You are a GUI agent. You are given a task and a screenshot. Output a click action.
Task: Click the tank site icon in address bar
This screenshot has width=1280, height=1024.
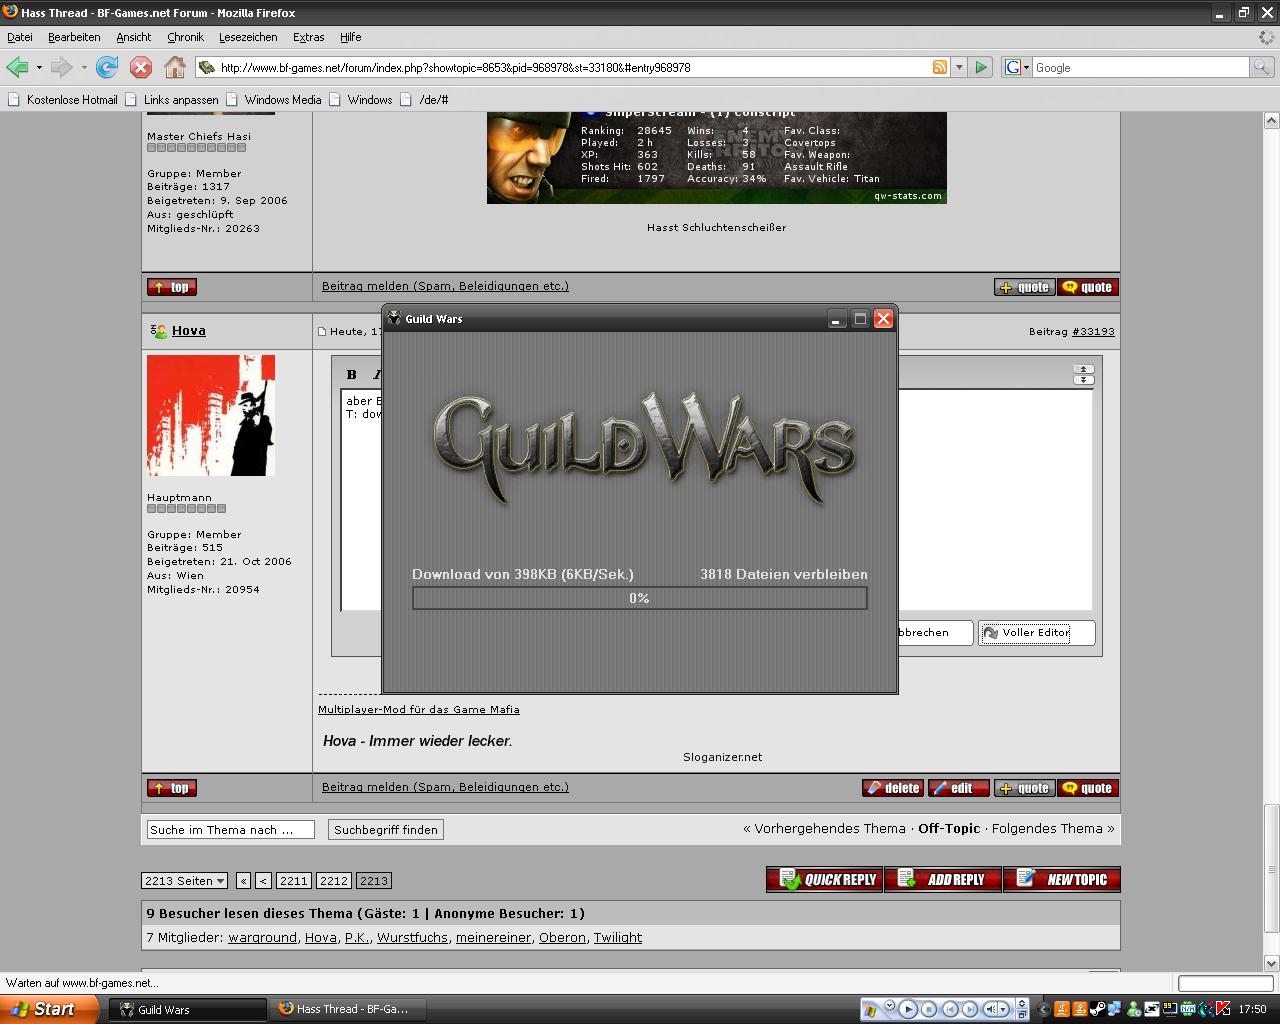coord(207,67)
